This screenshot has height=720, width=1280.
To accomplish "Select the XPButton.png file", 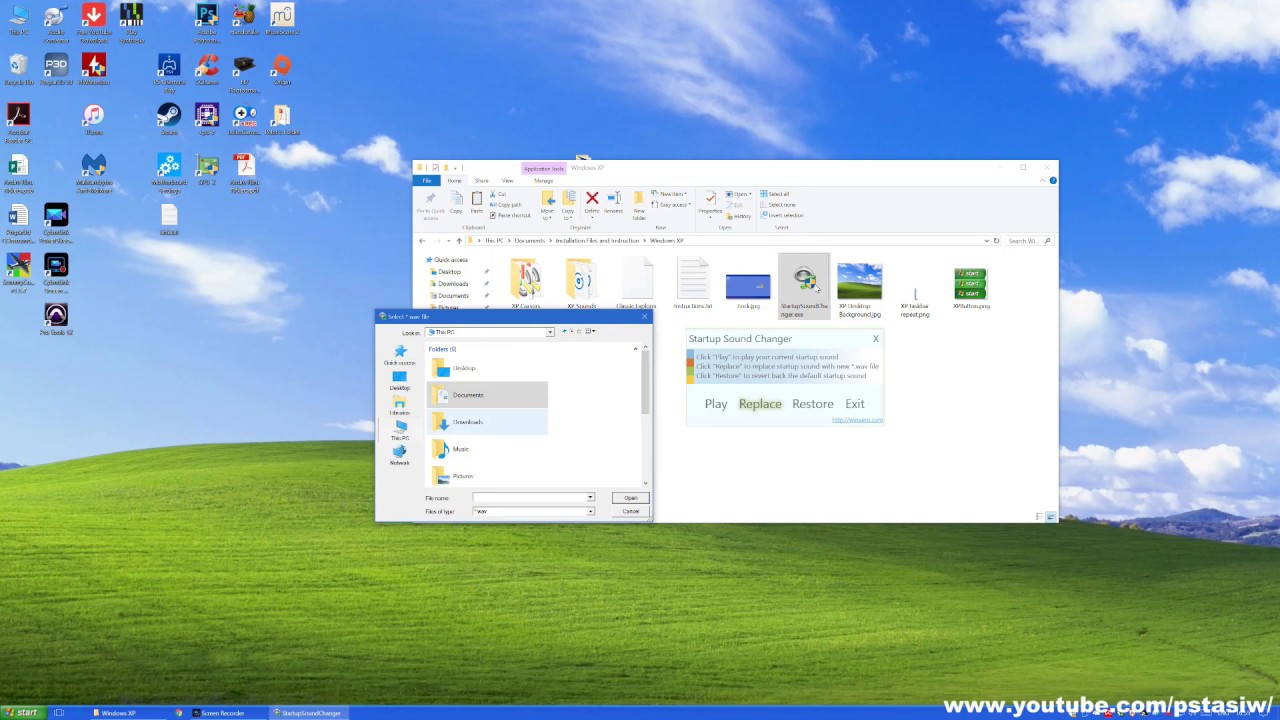I will point(971,287).
